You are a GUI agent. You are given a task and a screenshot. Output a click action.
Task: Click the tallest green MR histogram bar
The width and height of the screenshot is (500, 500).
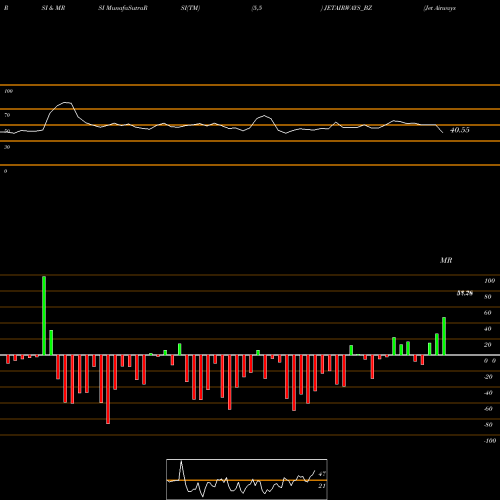44,315
